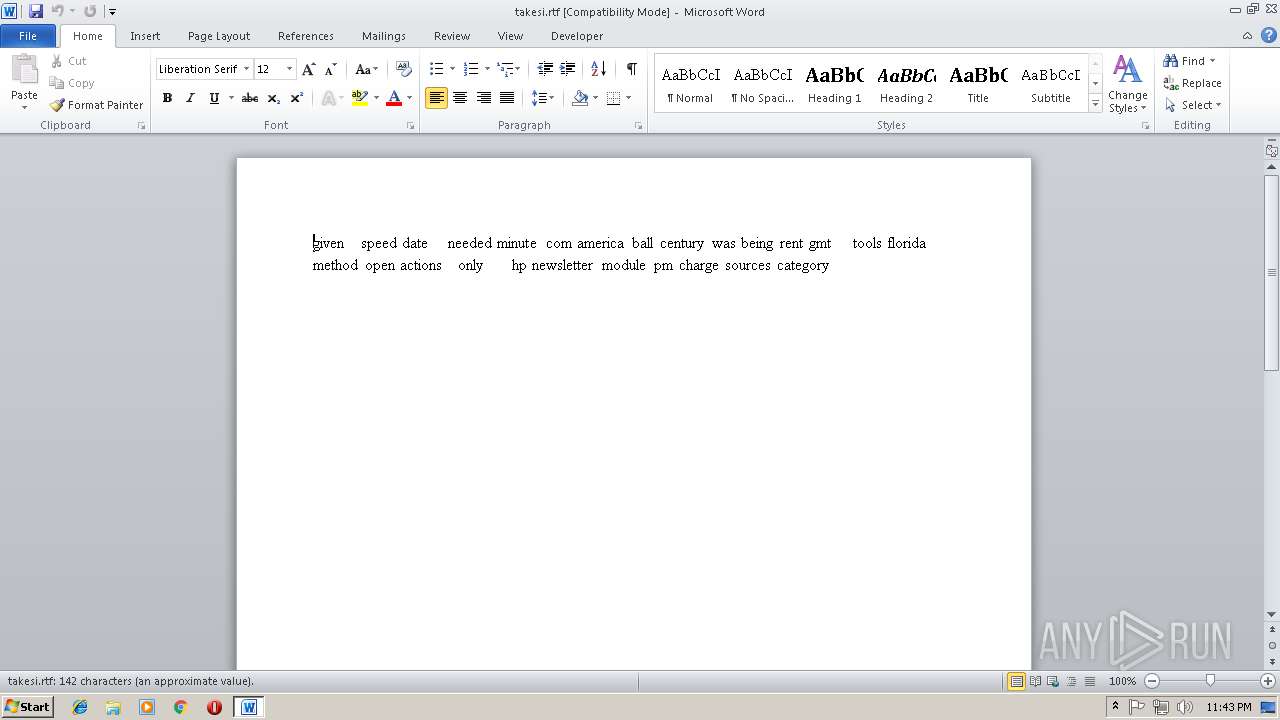Toggle Show/Hide paragraph marks

coord(631,69)
